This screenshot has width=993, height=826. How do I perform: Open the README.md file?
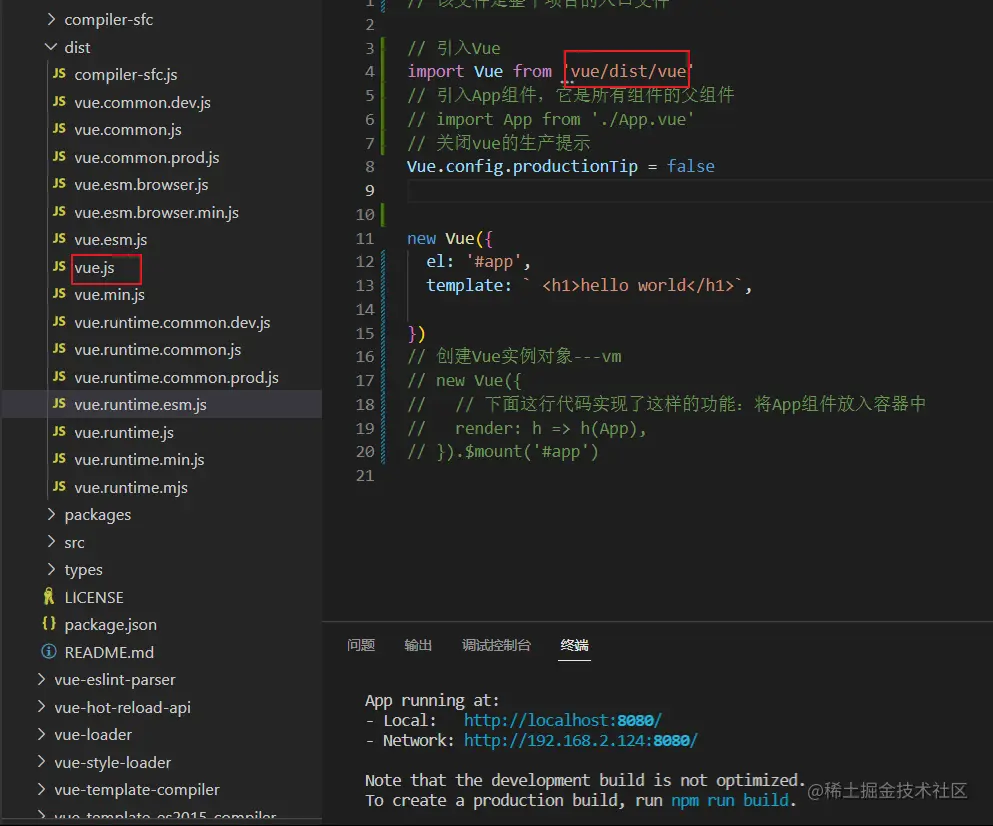pyautogui.click(x=109, y=652)
